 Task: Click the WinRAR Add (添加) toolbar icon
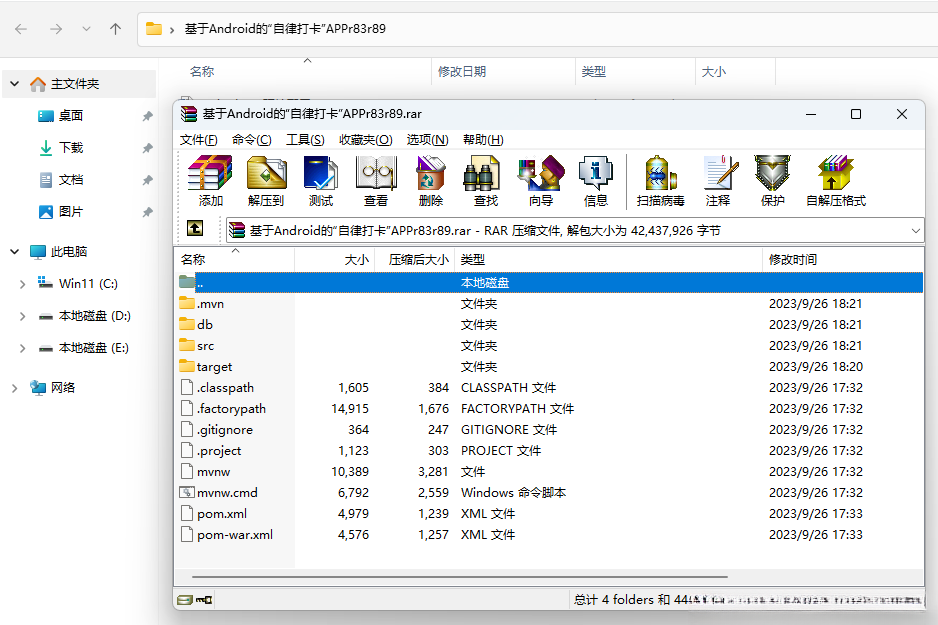[210, 180]
